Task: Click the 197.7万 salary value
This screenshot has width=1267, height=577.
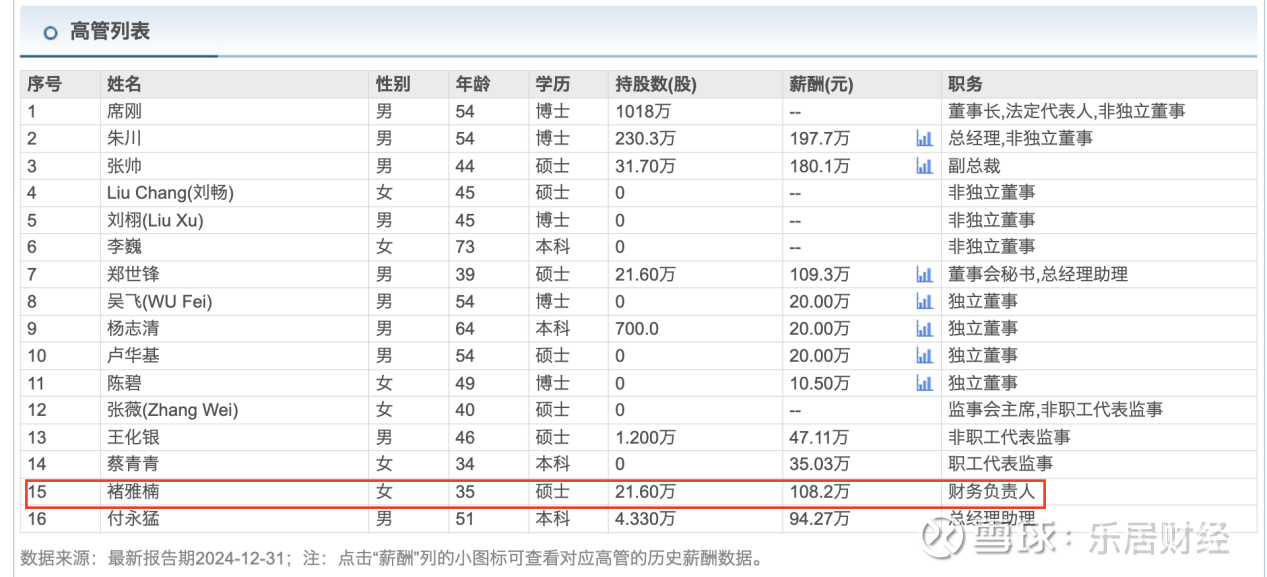Action: tap(819, 138)
